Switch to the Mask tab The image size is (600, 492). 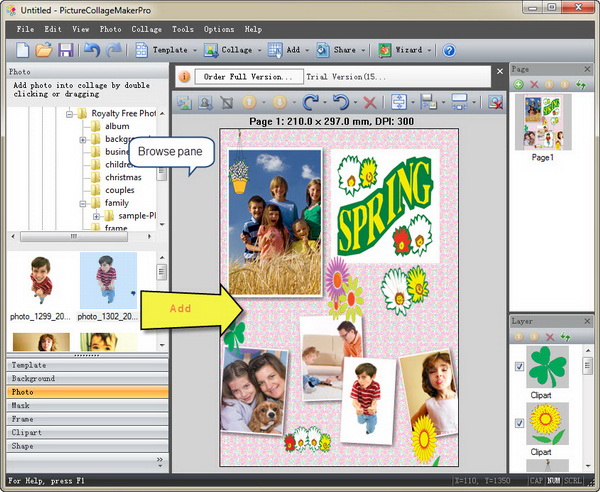coord(87,406)
